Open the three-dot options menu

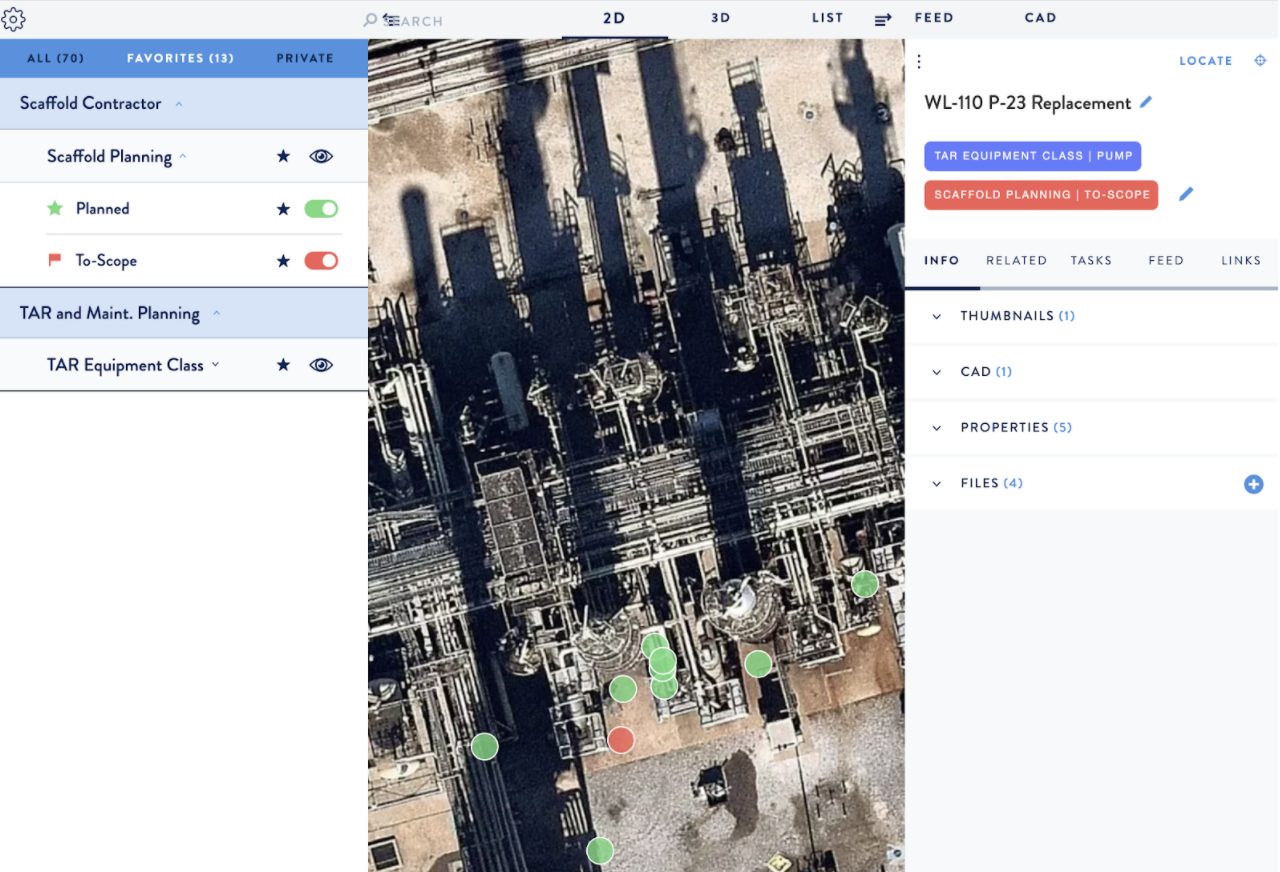(919, 61)
